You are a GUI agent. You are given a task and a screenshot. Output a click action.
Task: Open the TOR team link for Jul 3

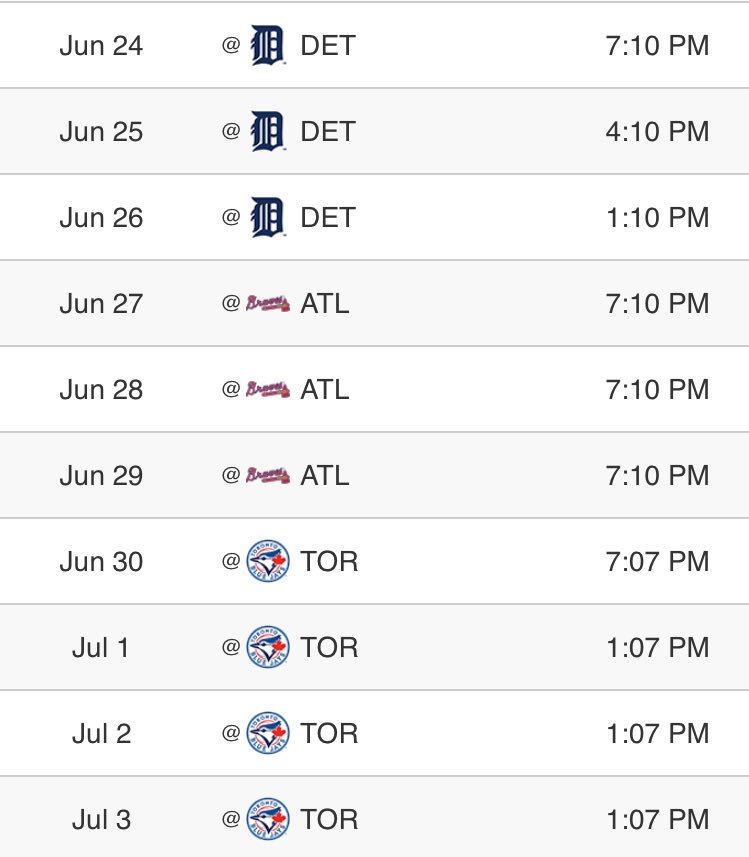(x=329, y=820)
